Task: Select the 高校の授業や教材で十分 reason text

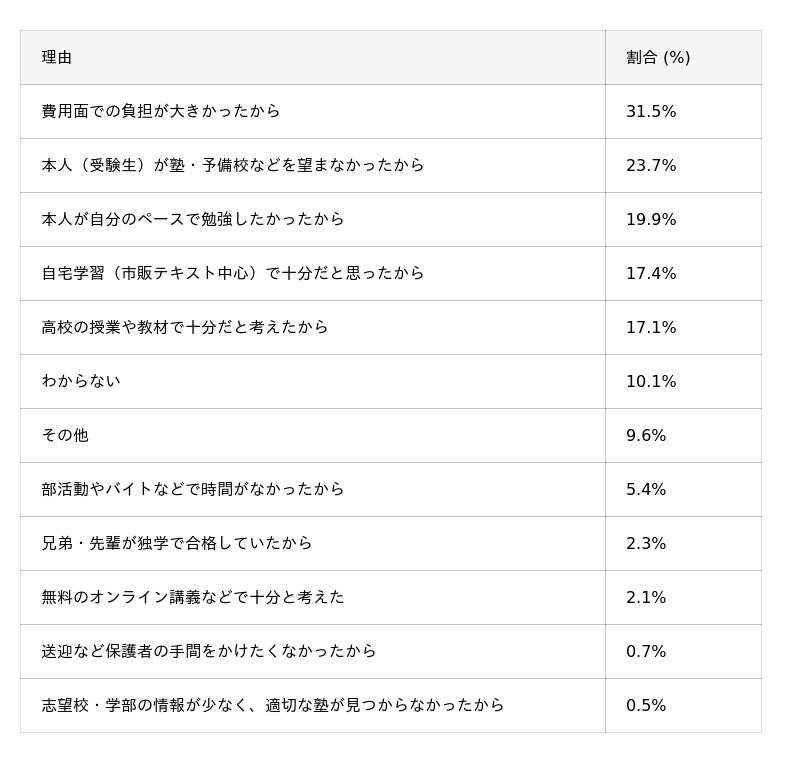Action: pos(185,328)
